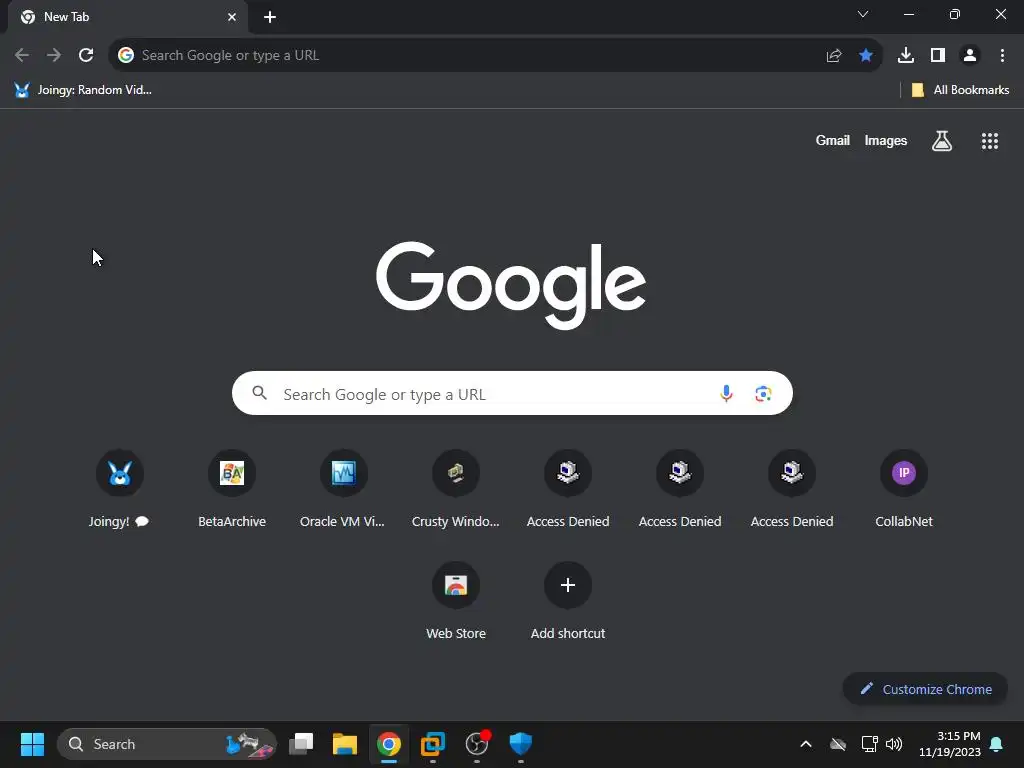Click the Chrome icon in taskbar
This screenshot has width=1024, height=768.
coord(389,744)
